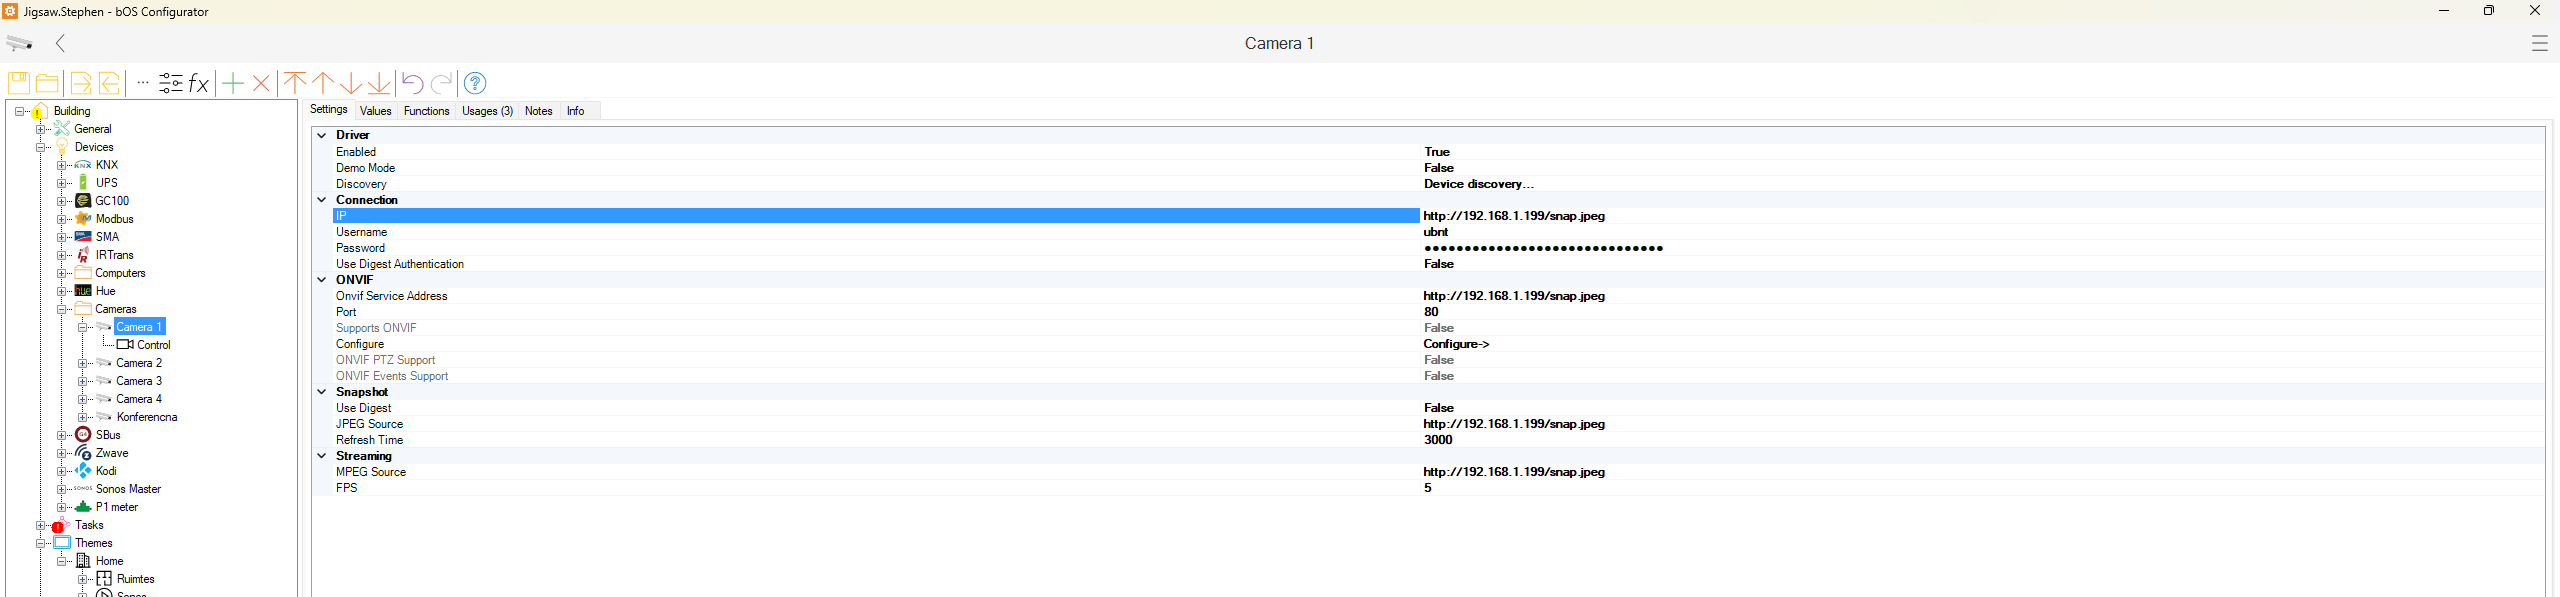Select Camera 3 in the tree
The image size is (2560, 597).
point(138,381)
